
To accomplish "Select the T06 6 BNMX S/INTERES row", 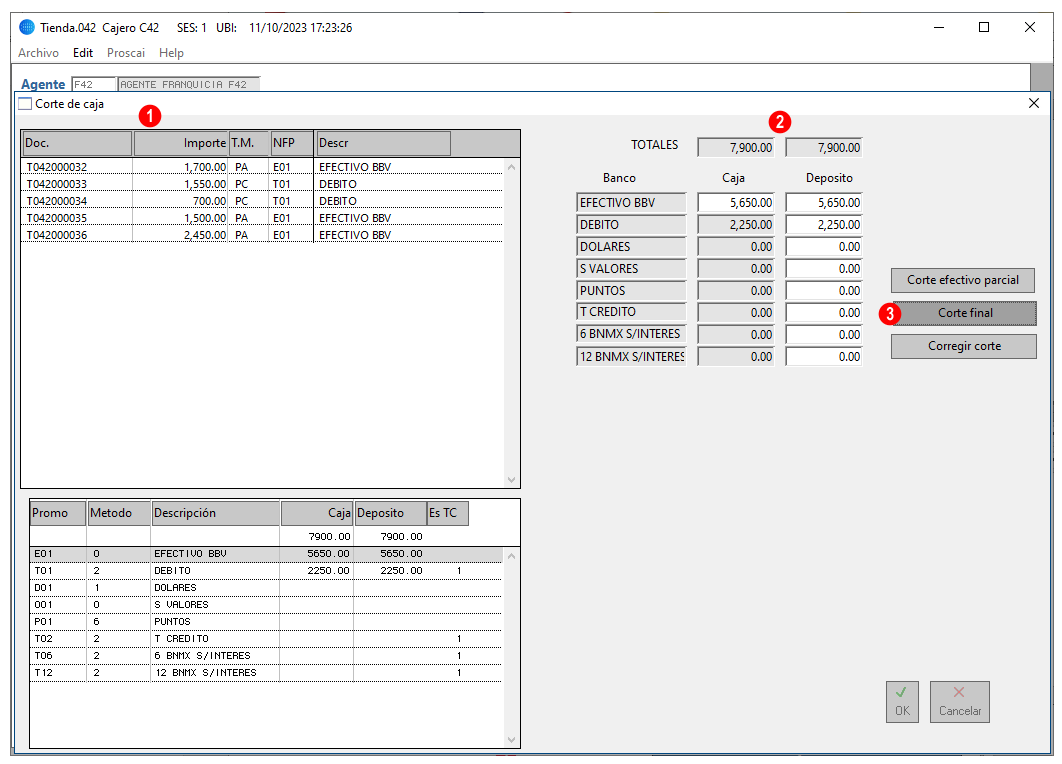I will (x=266, y=656).
